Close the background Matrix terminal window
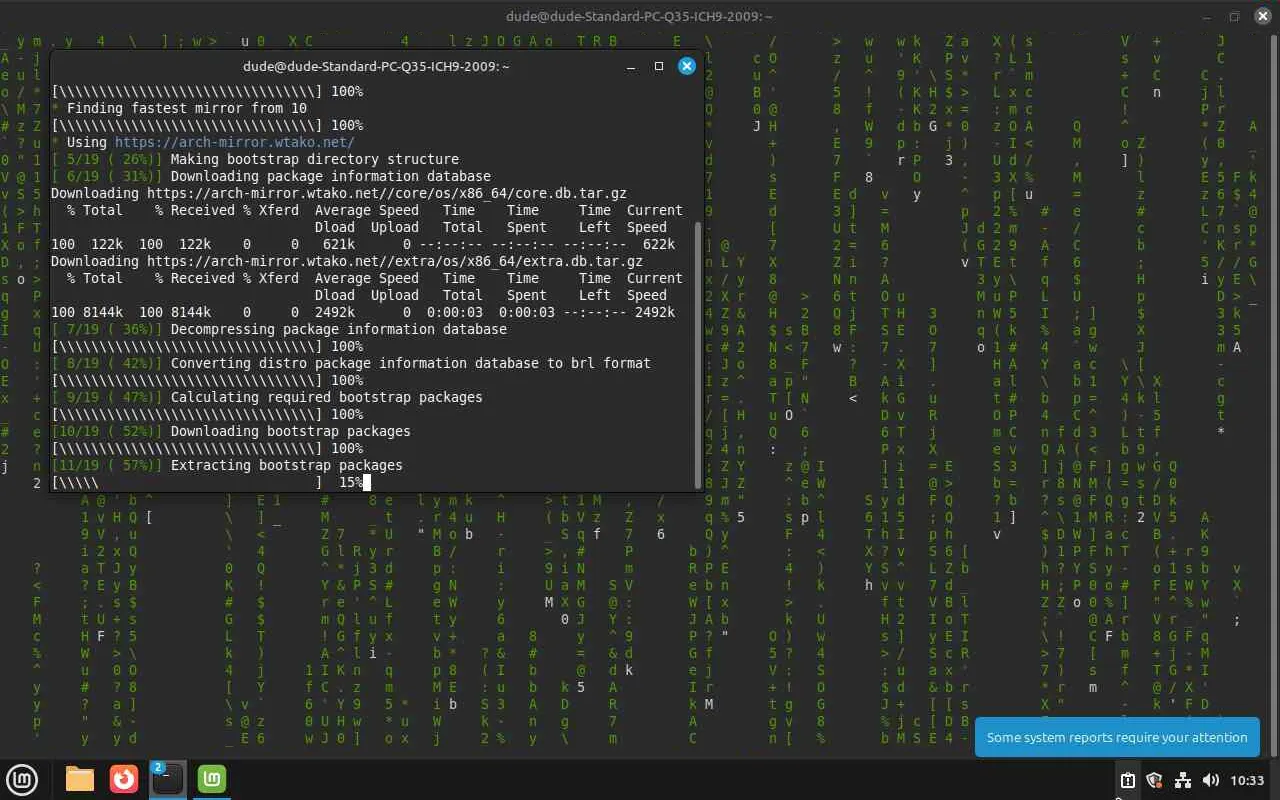Screen dimensions: 1280x800 coord(1262,16)
